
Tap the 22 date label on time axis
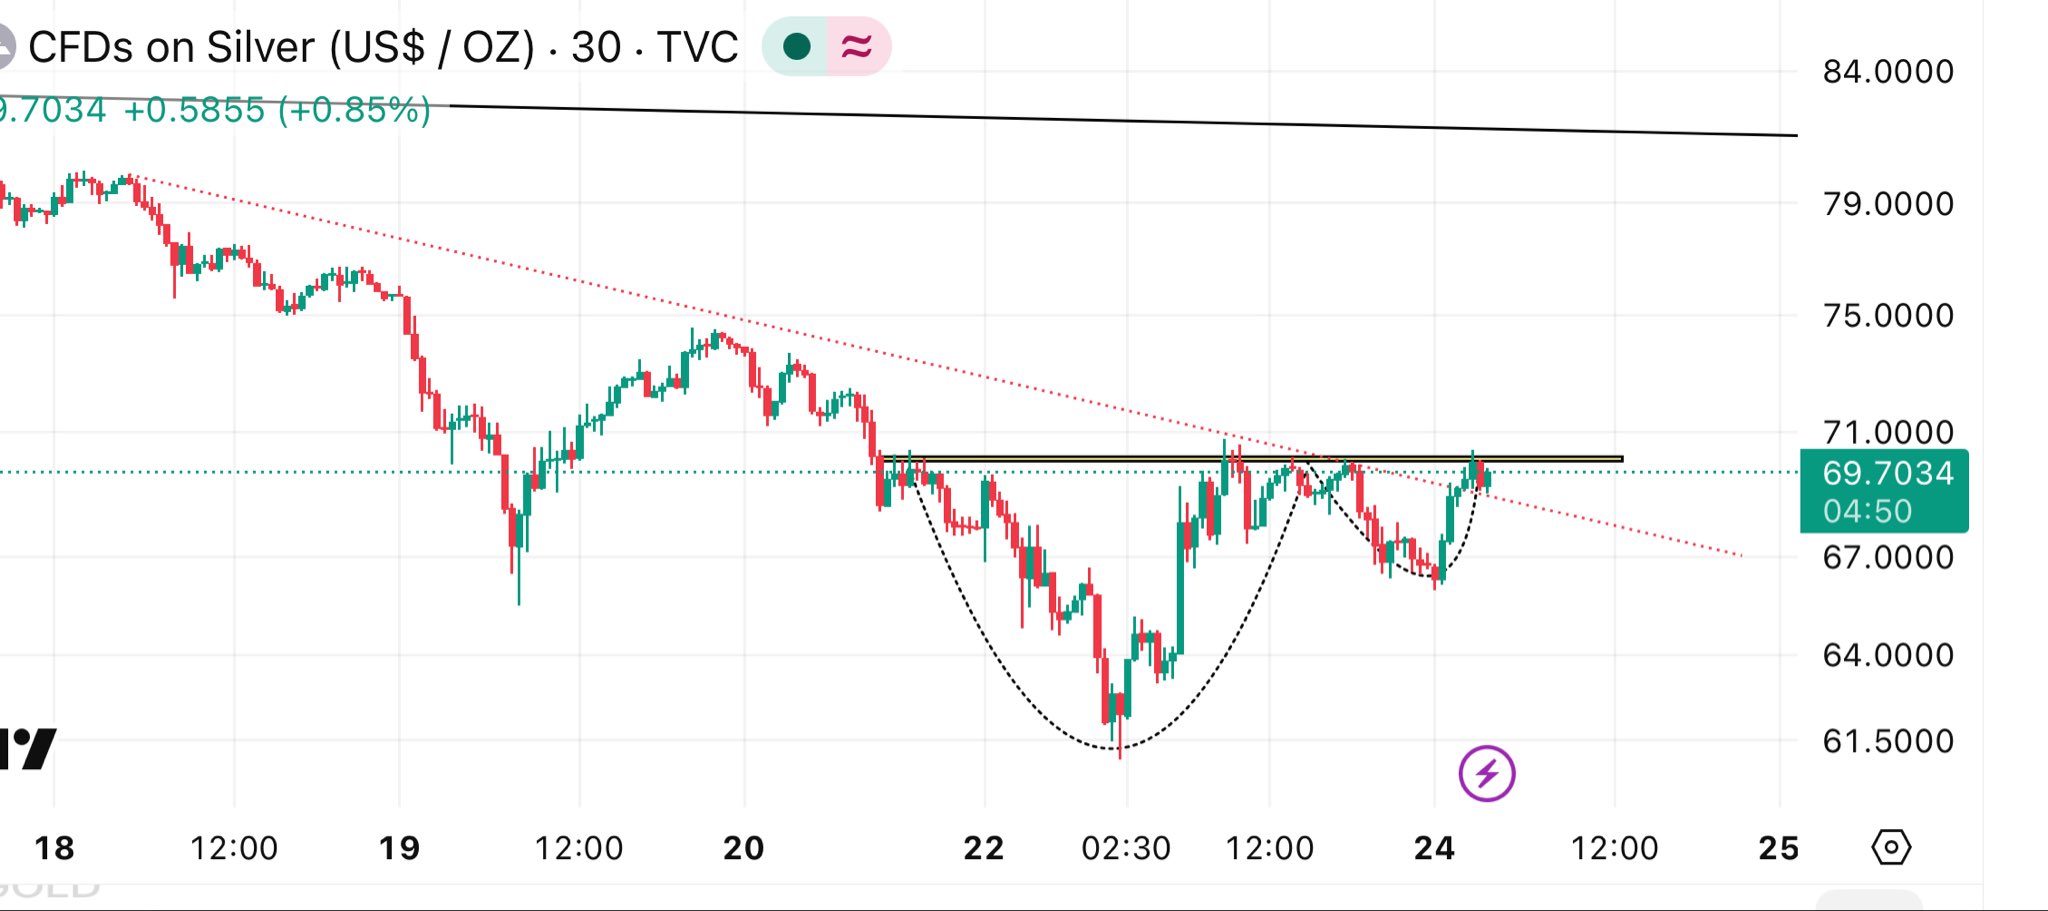click(983, 849)
